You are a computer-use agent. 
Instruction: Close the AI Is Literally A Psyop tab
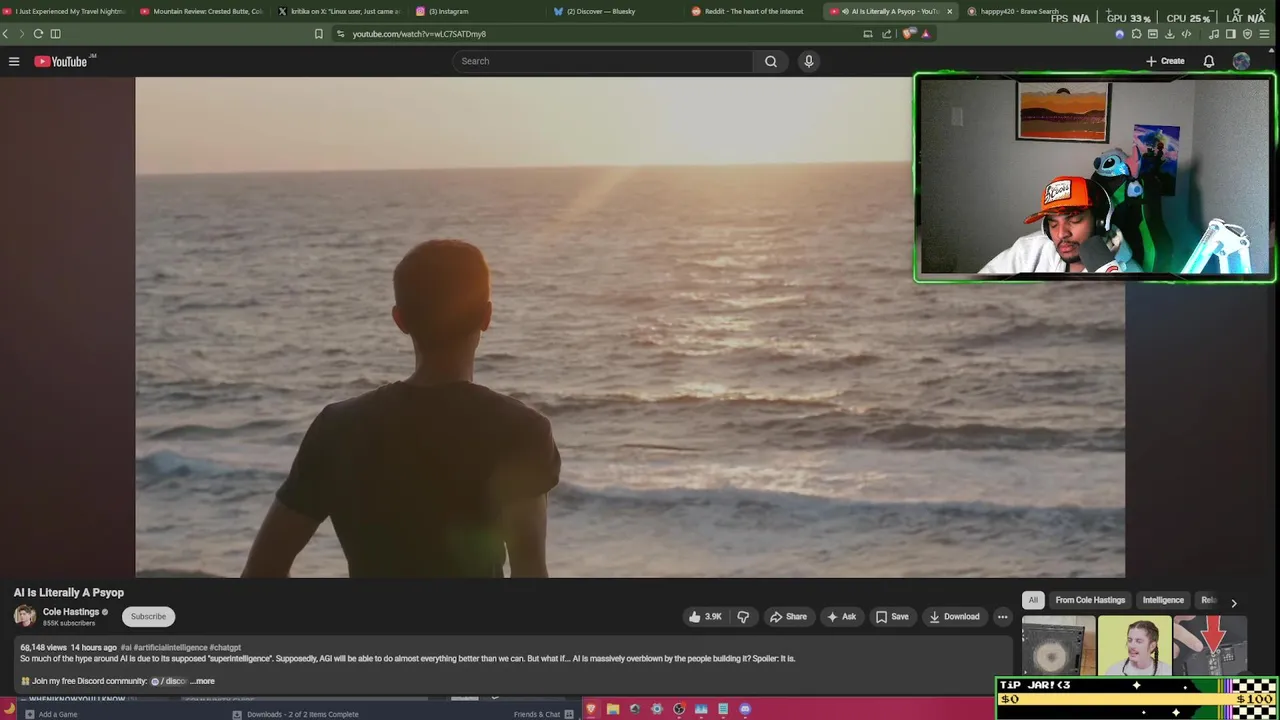pos(950,11)
